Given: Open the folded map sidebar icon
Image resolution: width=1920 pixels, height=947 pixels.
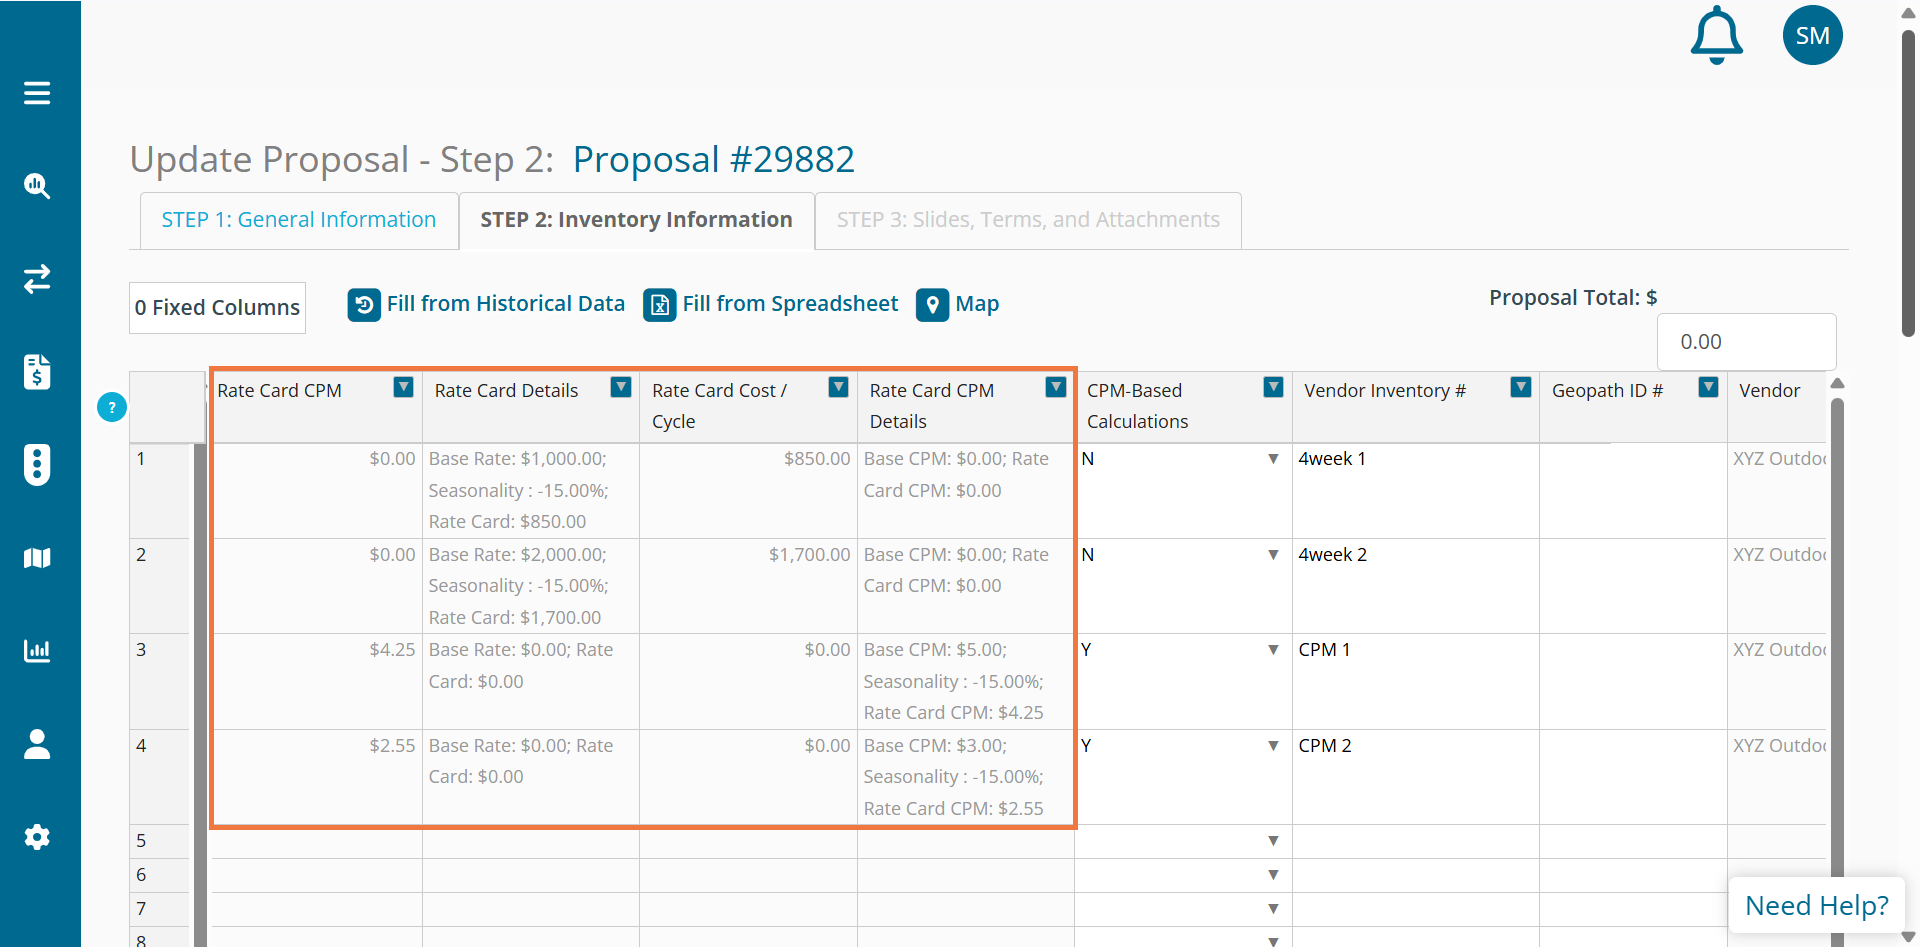Looking at the screenshot, I should [x=37, y=558].
